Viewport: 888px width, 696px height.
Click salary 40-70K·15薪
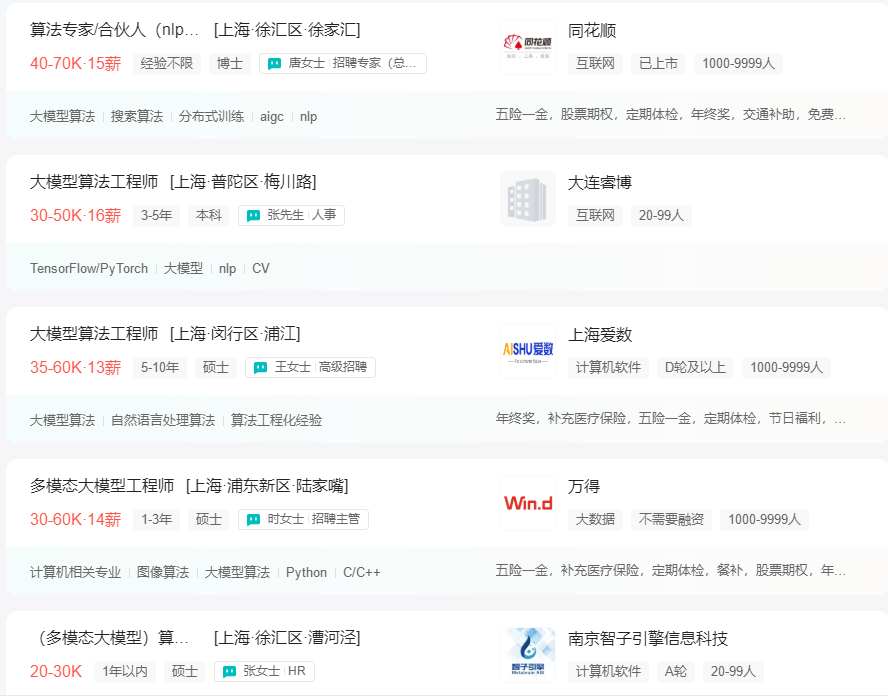(x=75, y=63)
